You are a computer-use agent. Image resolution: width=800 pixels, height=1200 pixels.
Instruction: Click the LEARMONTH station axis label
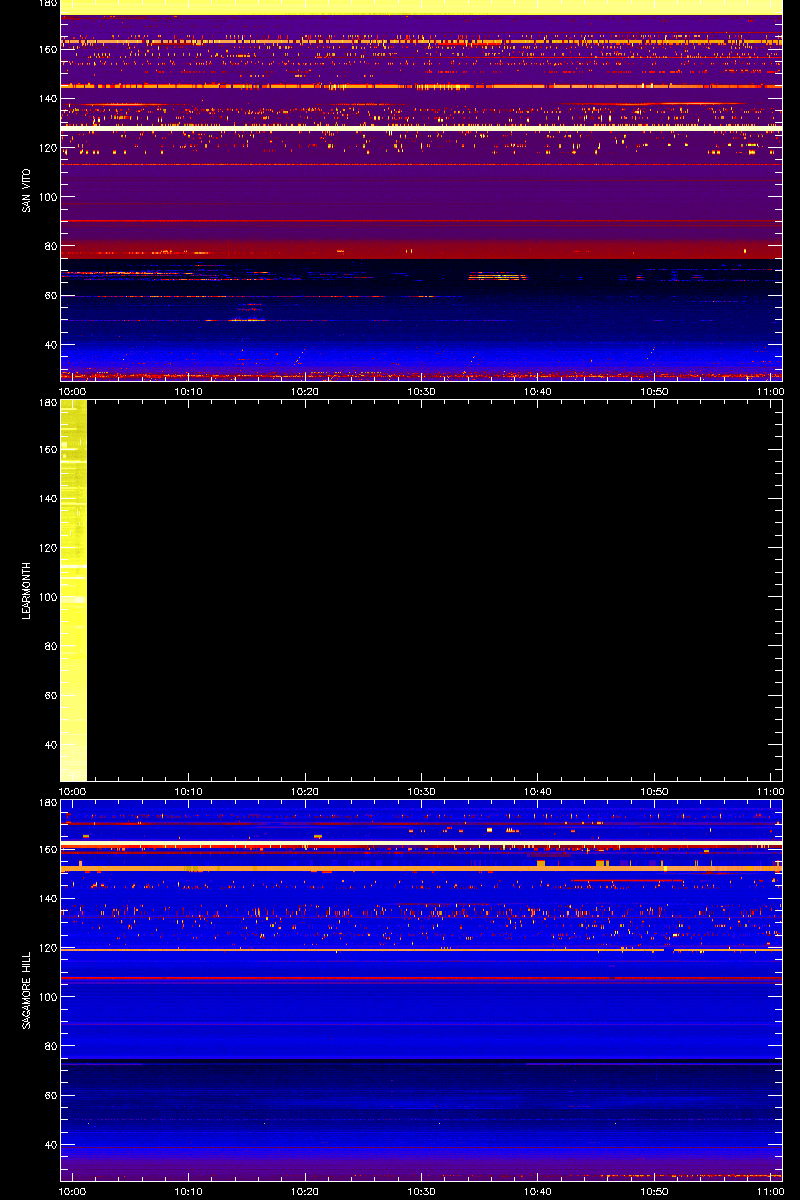click(26, 590)
